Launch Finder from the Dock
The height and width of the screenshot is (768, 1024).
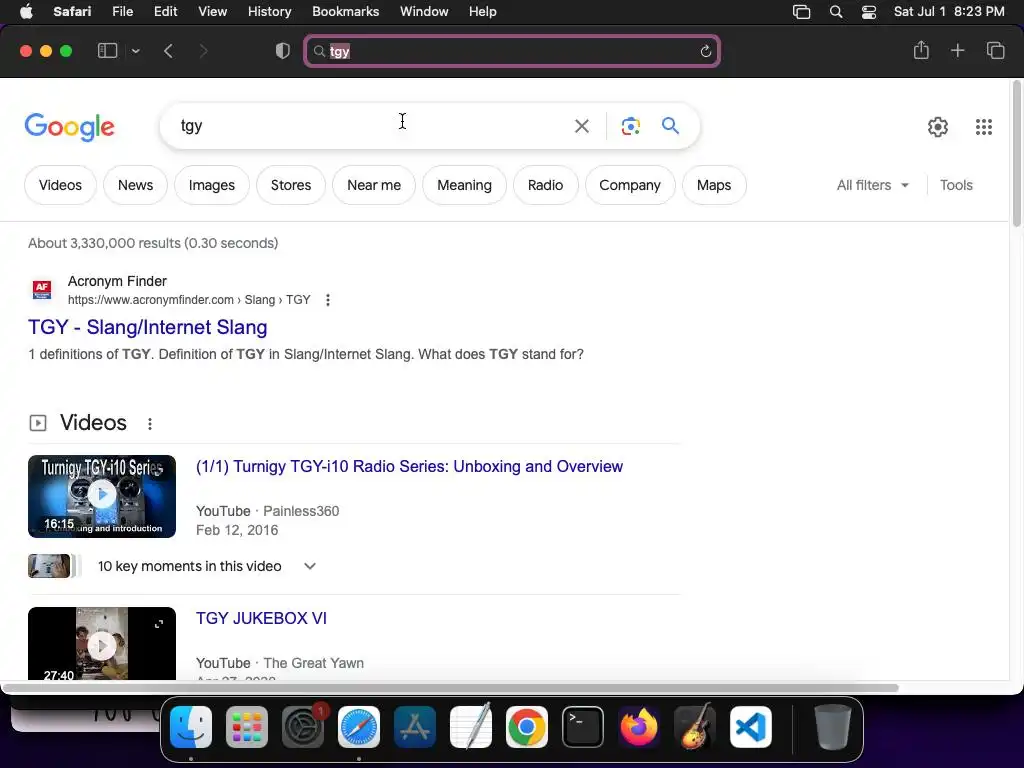tap(191, 727)
